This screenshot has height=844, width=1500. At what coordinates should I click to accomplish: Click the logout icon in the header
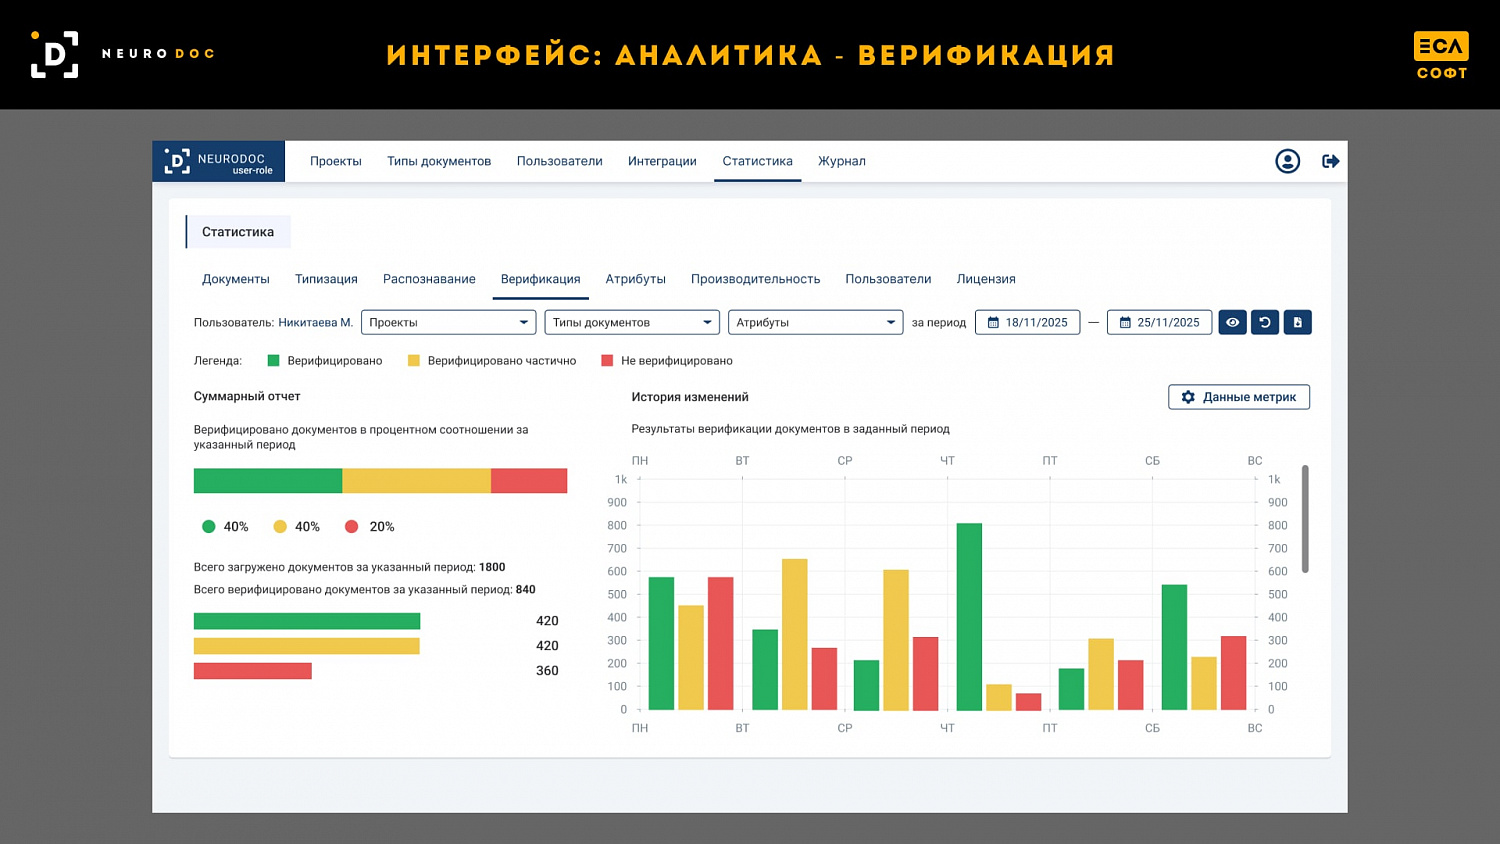(1330, 161)
